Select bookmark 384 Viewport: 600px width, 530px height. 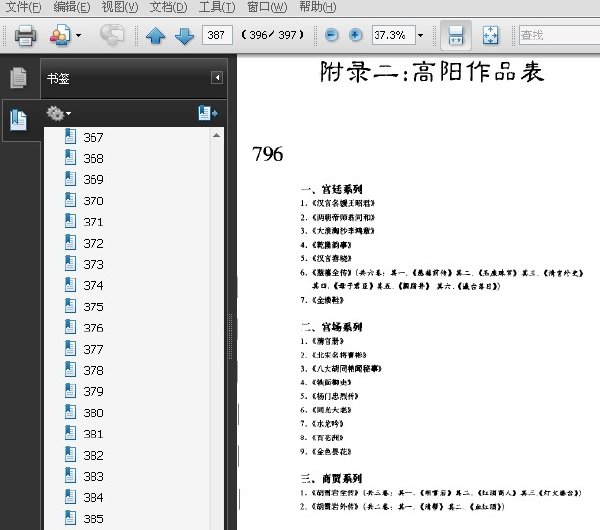[93, 497]
